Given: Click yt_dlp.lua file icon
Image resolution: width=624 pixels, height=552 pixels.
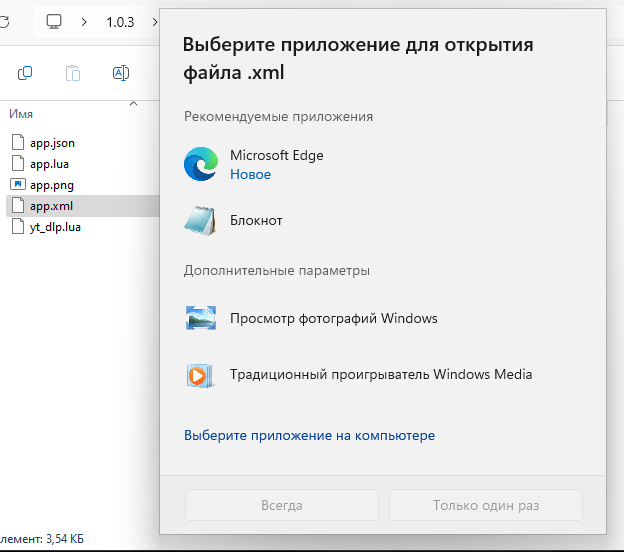Looking at the screenshot, I should pos(18,227).
